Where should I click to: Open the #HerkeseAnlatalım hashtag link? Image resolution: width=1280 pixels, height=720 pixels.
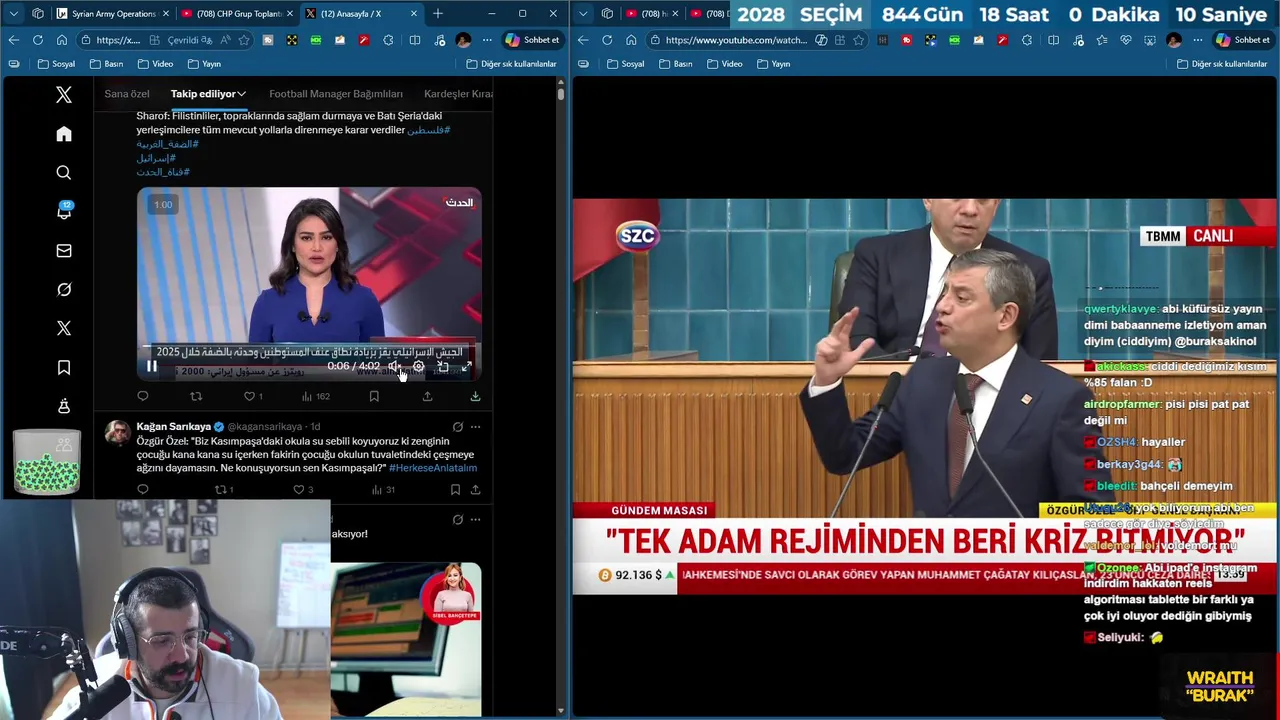point(433,468)
